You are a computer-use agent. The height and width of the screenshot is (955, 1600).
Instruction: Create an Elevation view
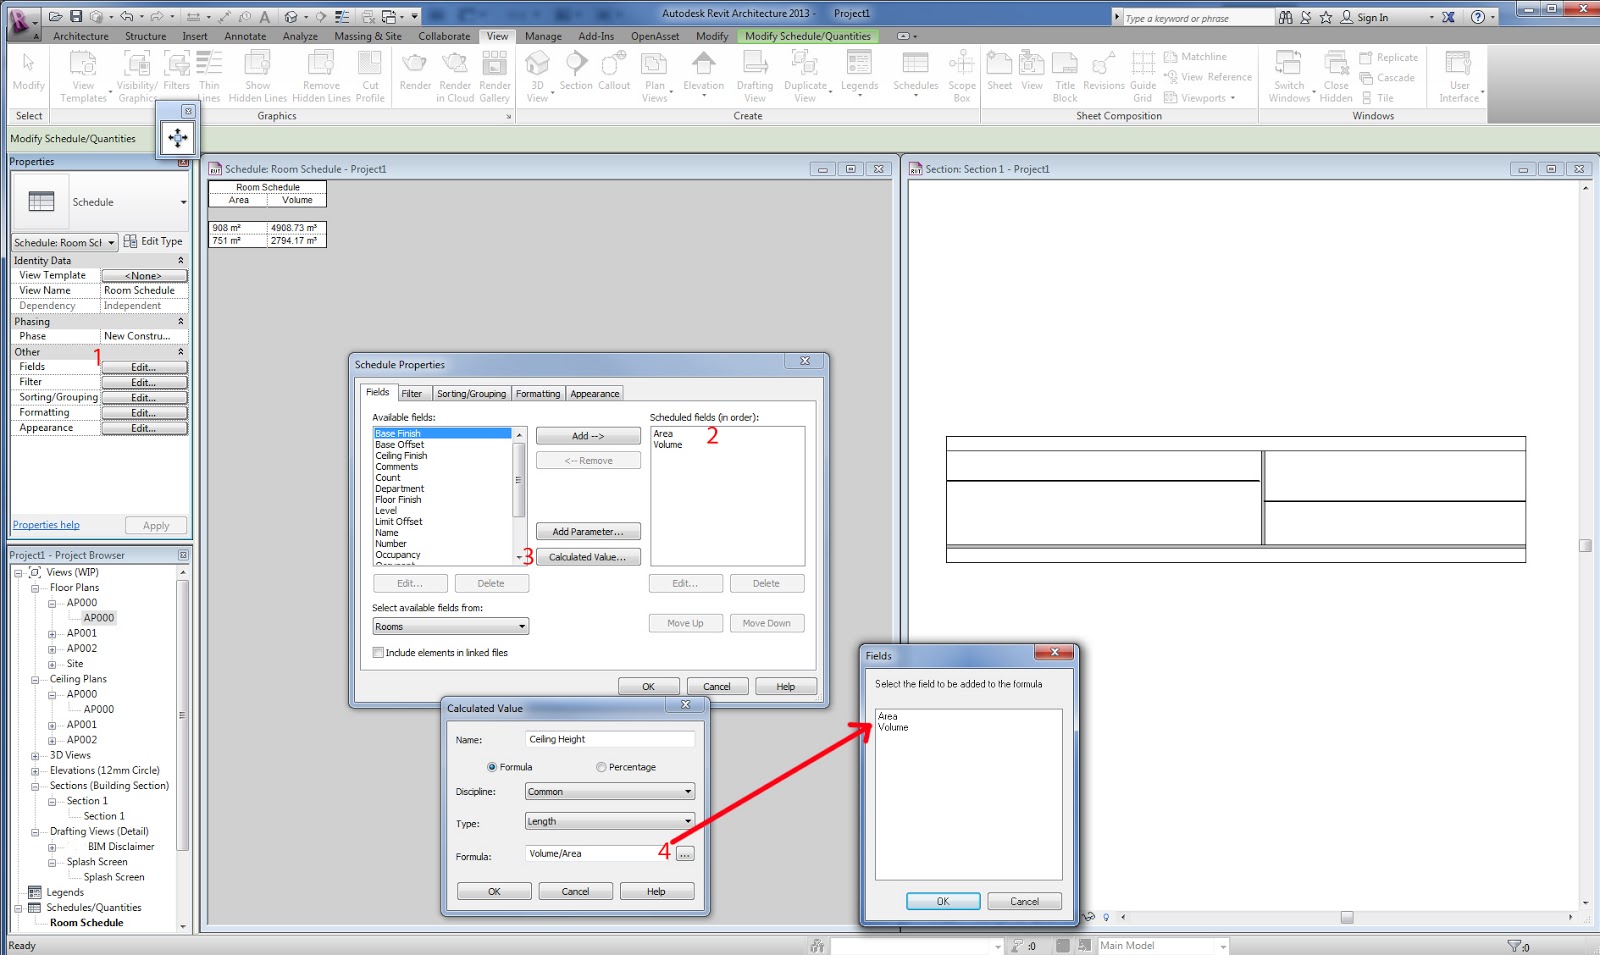pos(703,70)
